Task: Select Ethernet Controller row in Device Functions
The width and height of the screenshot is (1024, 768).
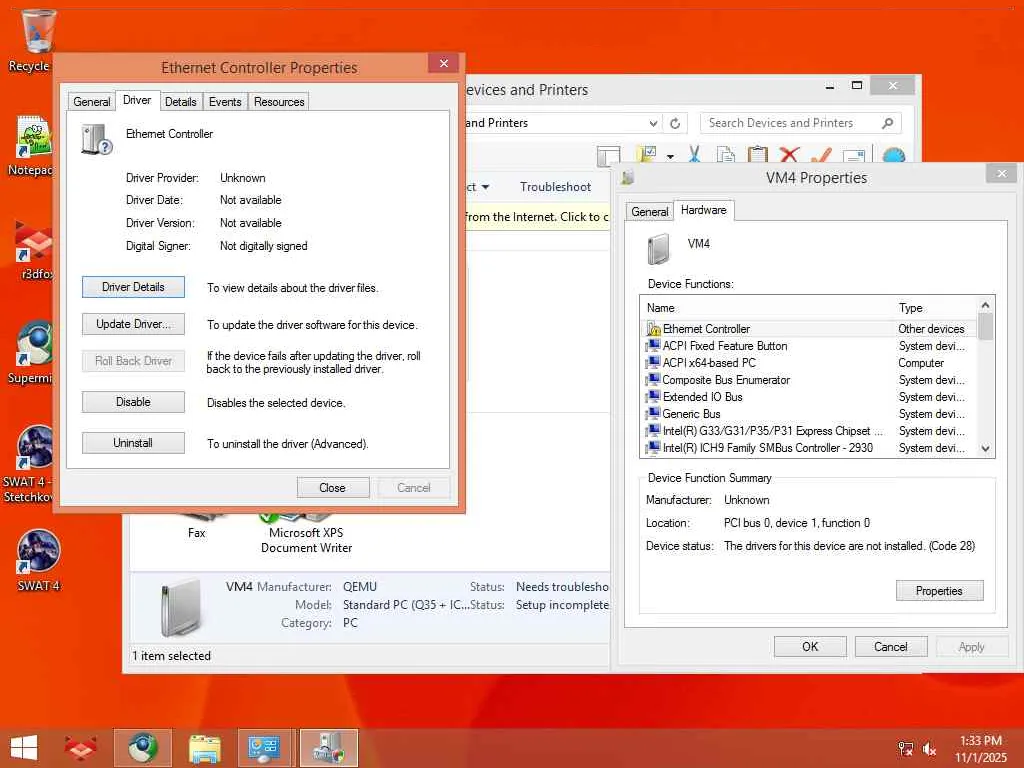Action: 808,328
